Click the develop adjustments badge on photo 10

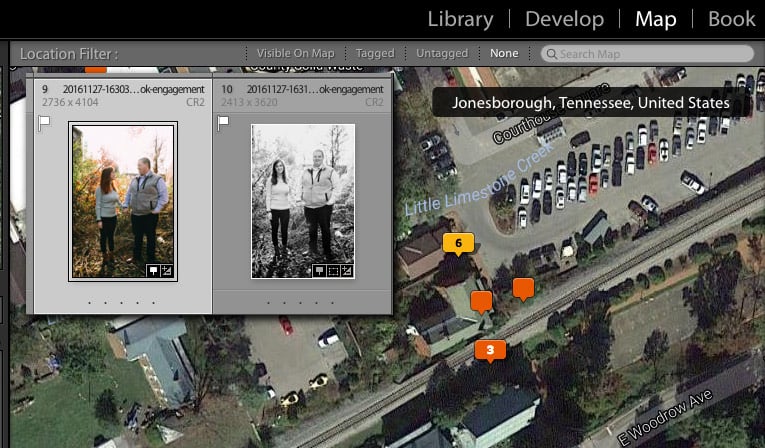346,271
